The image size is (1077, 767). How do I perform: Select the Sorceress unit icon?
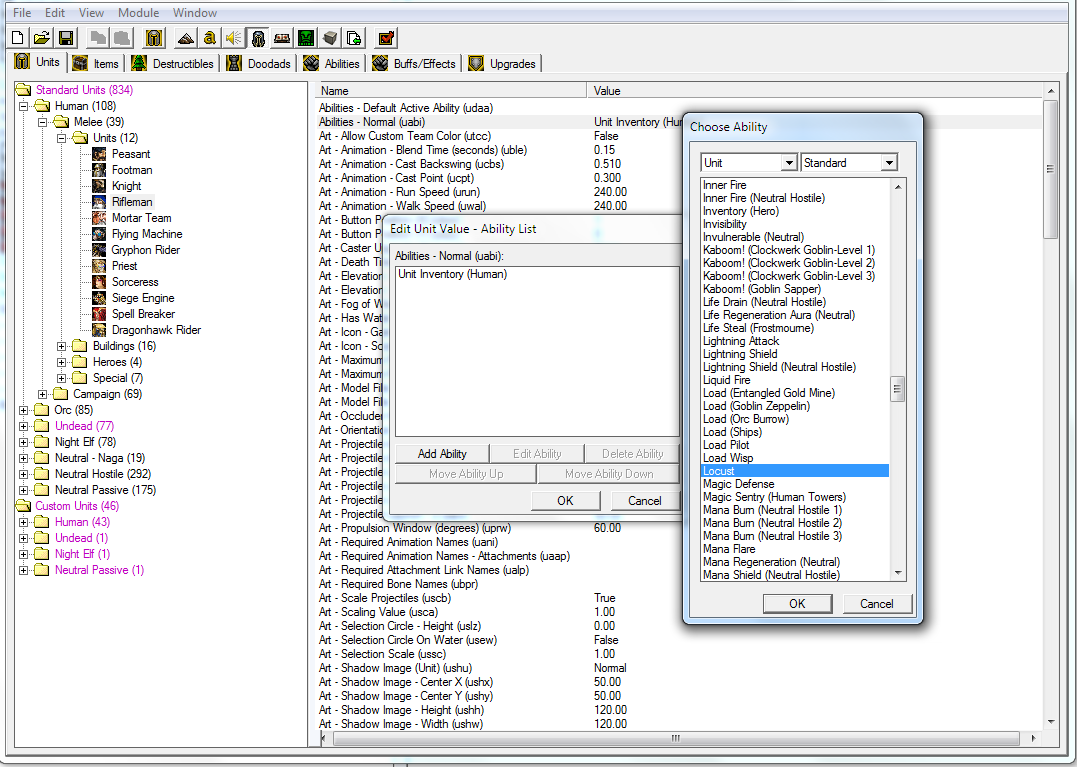[100, 282]
